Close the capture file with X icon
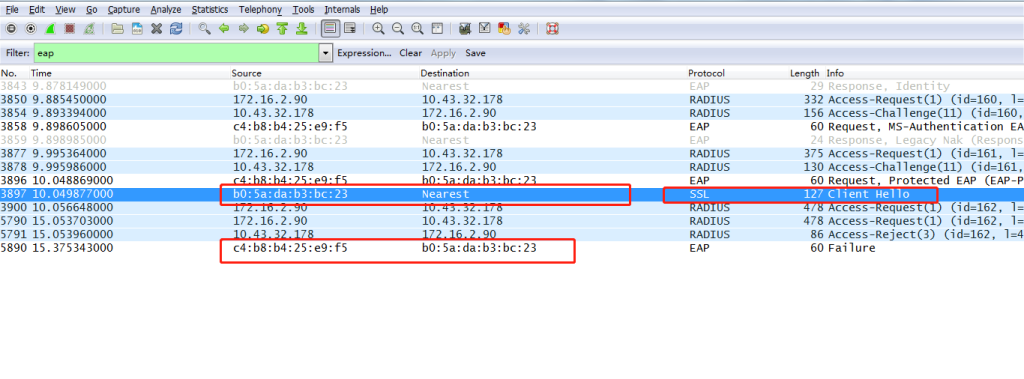The width and height of the screenshot is (1024, 379). pos(157,29)
